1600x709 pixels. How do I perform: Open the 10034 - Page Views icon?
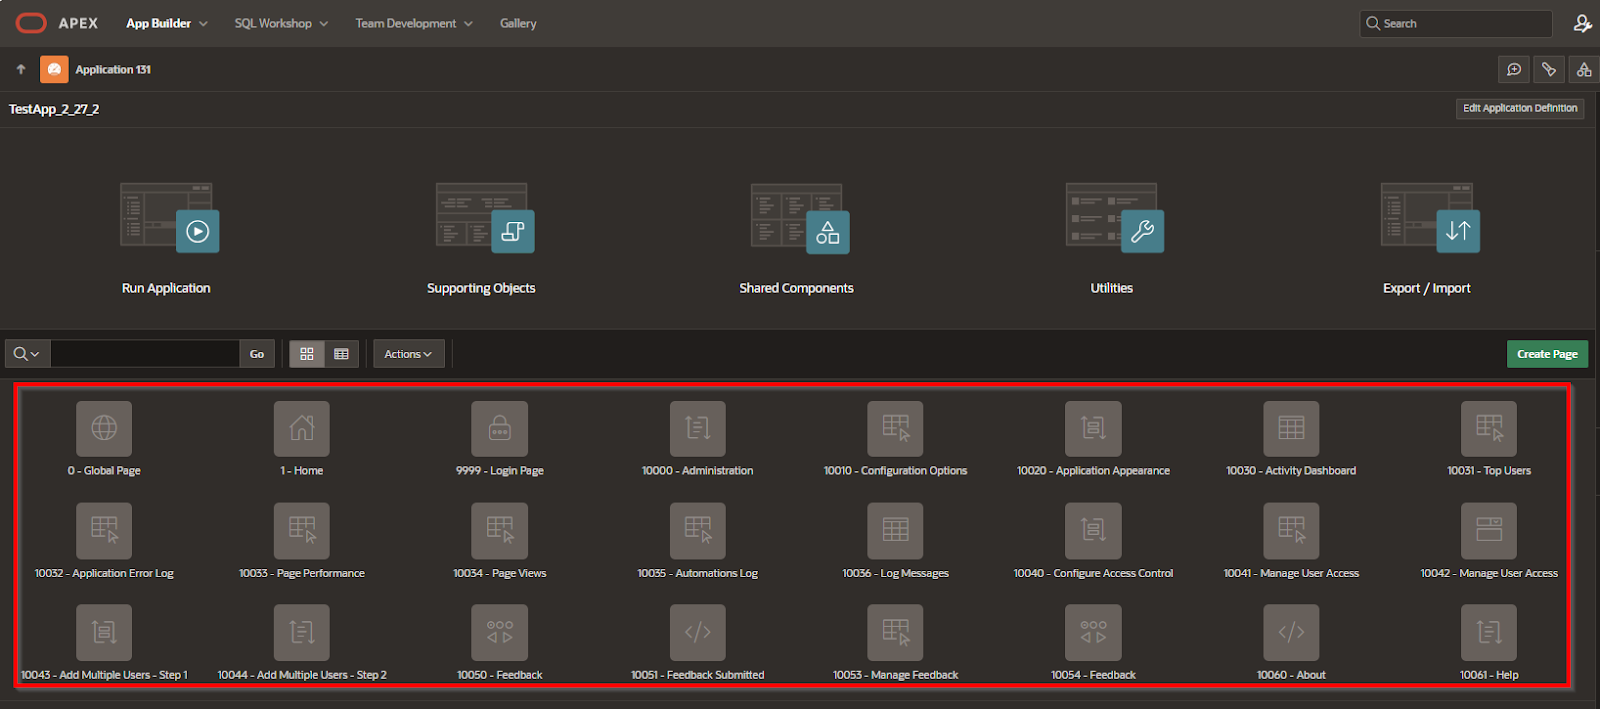(500, 530)
